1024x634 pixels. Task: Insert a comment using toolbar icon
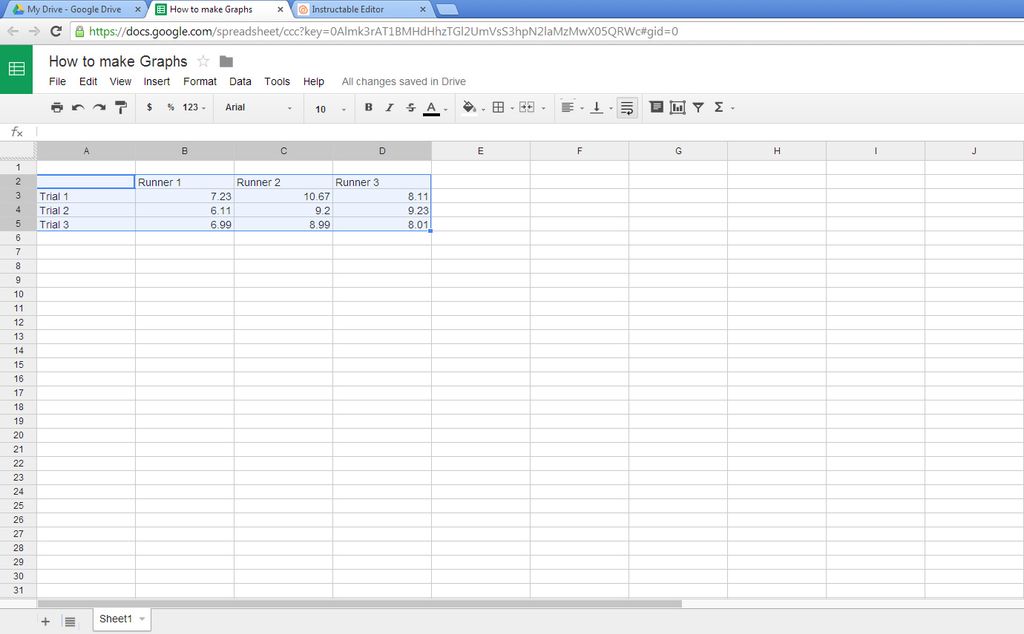point(656,107)
